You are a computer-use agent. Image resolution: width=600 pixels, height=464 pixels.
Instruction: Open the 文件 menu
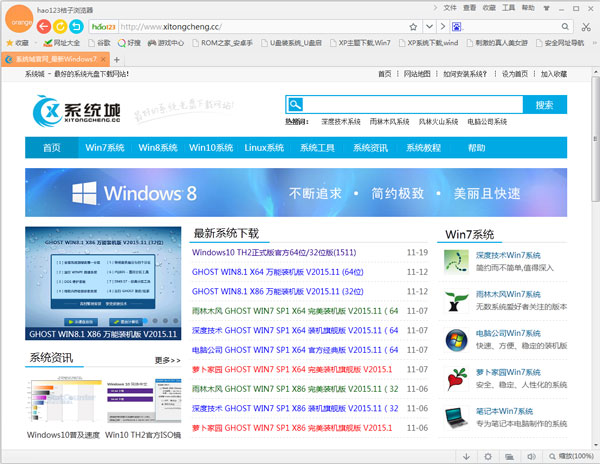coord(450,8)
